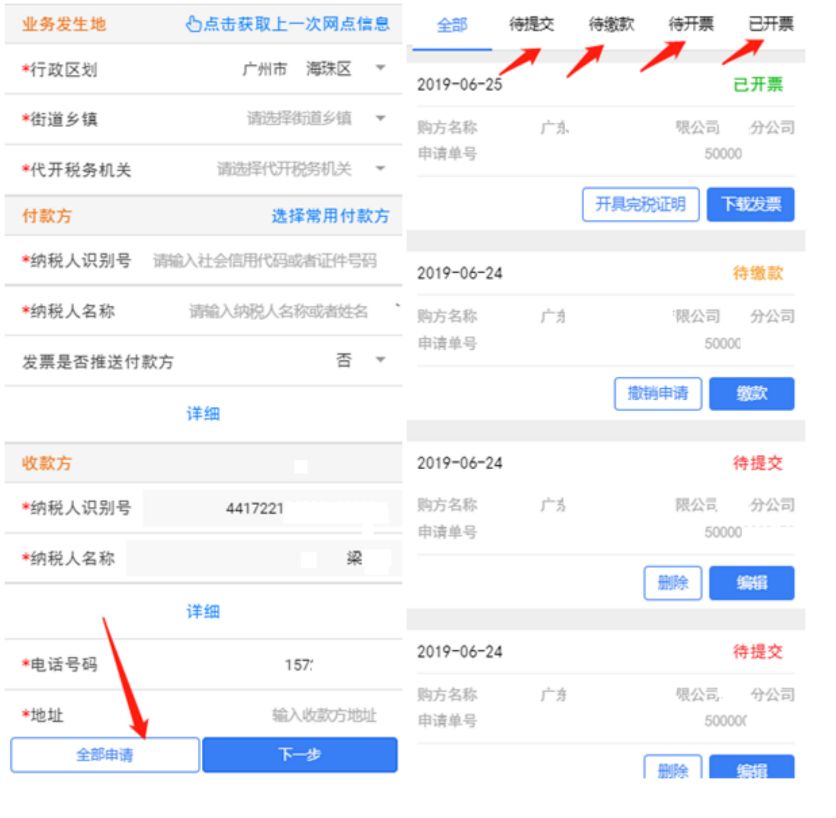Click the hand icon beside 点击获取上一次网点信息
This screenshot has height=818, width=836.
(194, 24)
